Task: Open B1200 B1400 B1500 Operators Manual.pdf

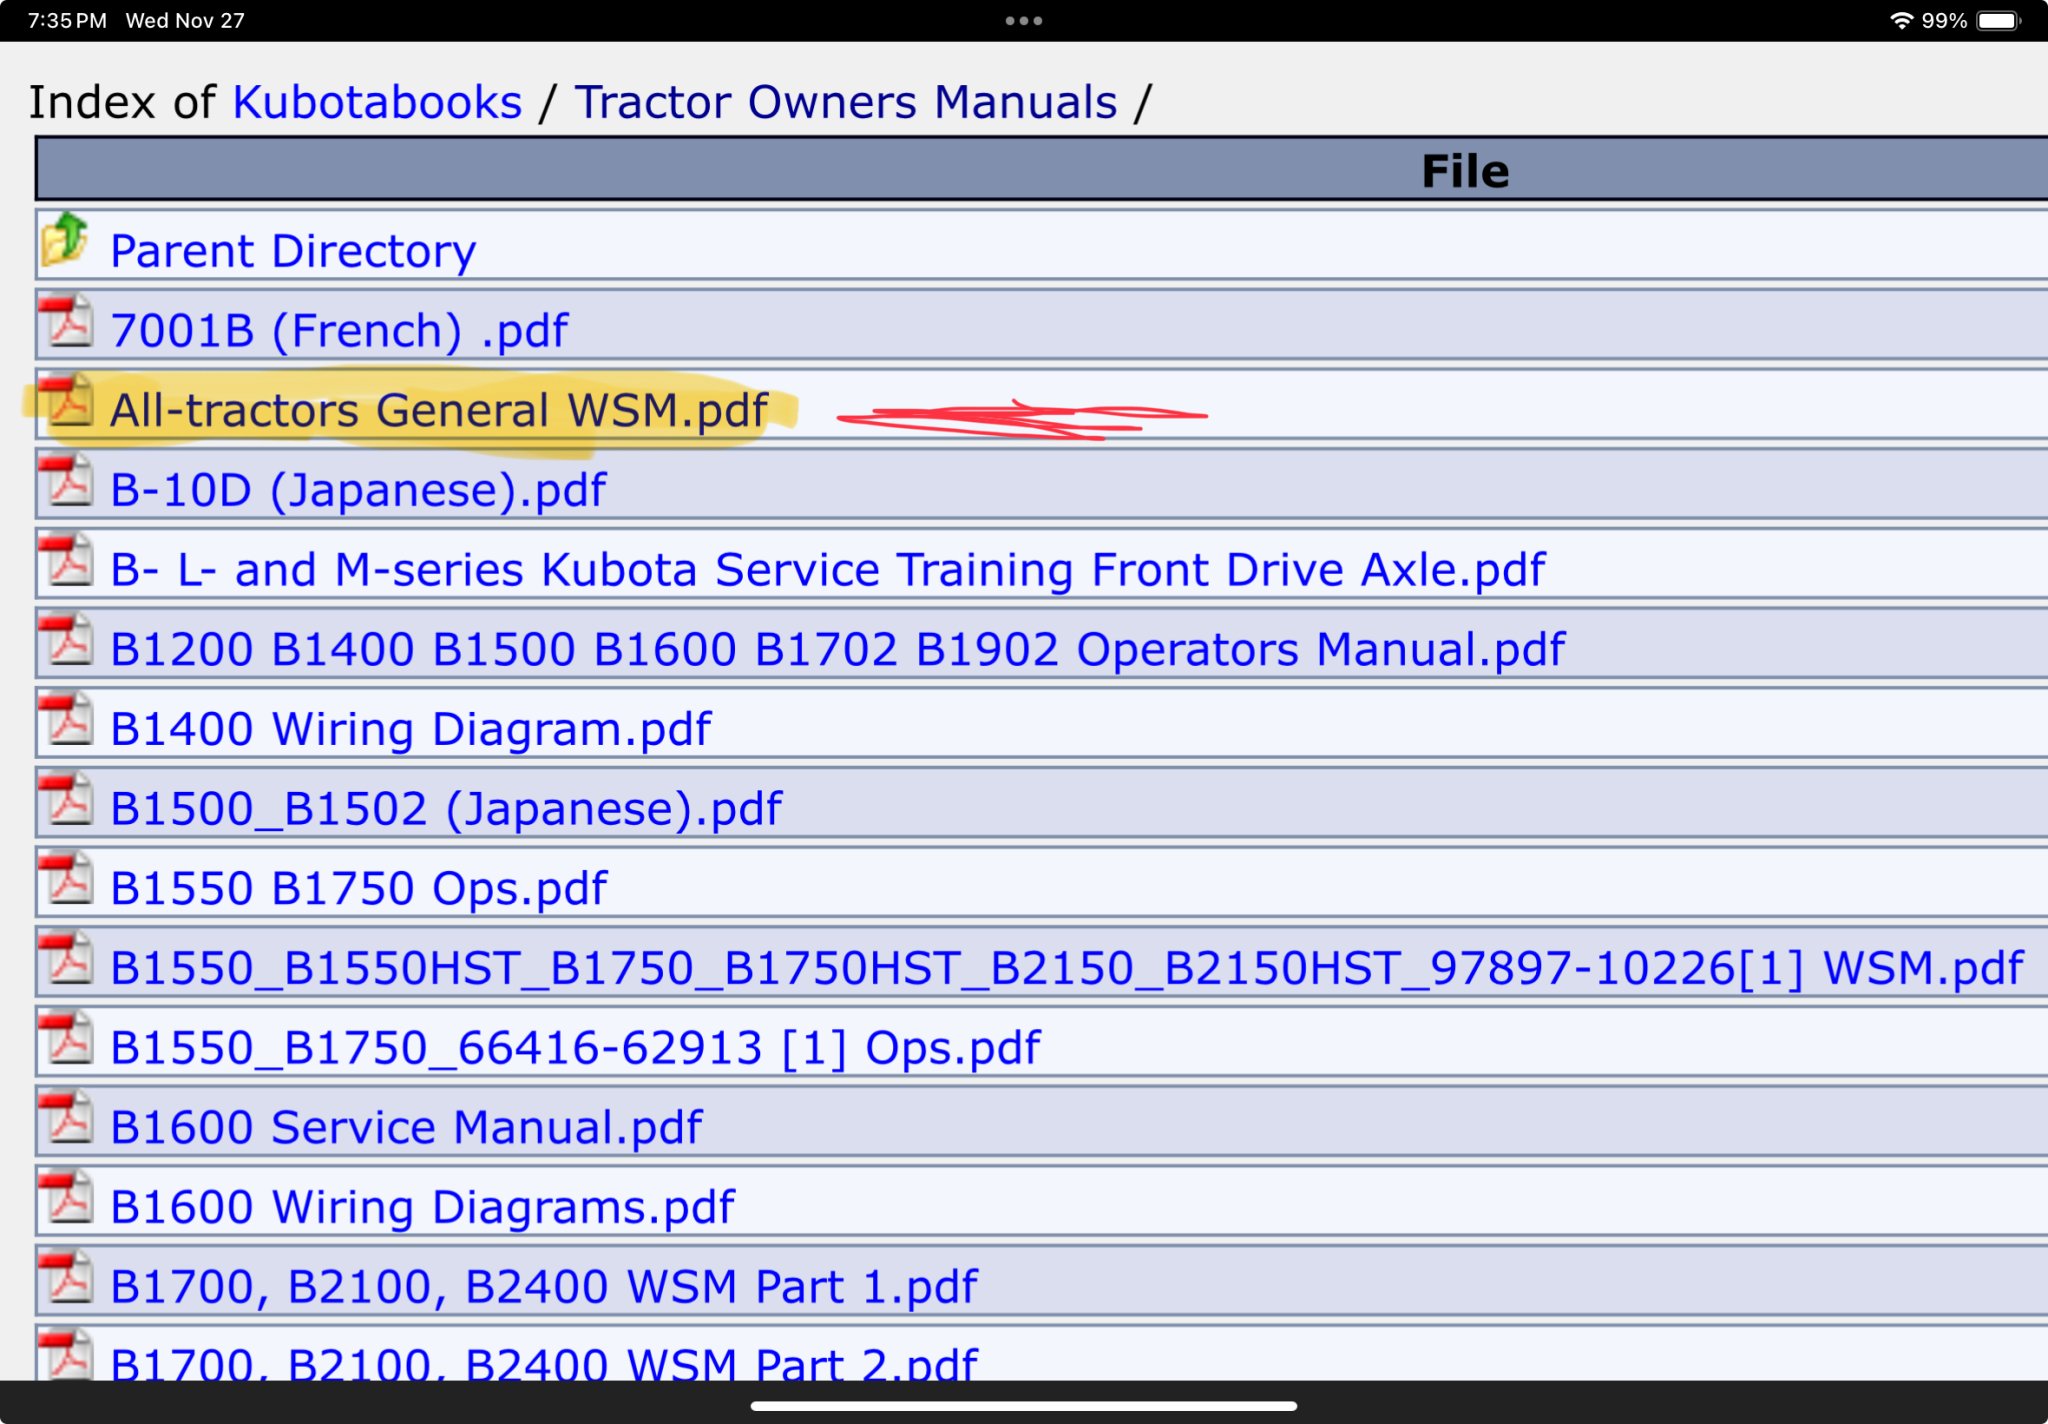Action: pos(837,649)
